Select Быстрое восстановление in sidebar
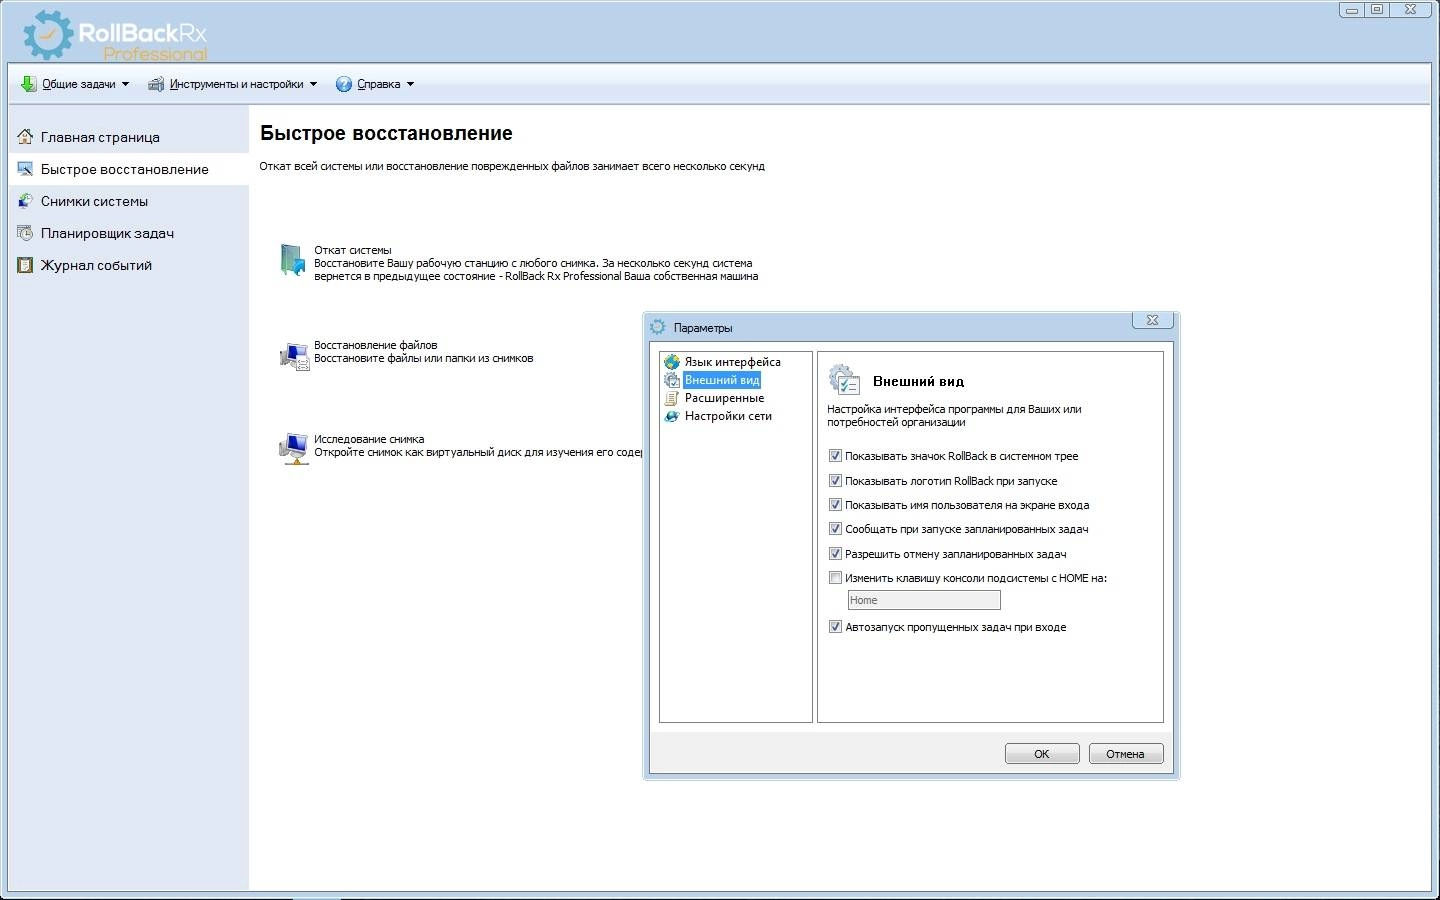 point(125,169)
